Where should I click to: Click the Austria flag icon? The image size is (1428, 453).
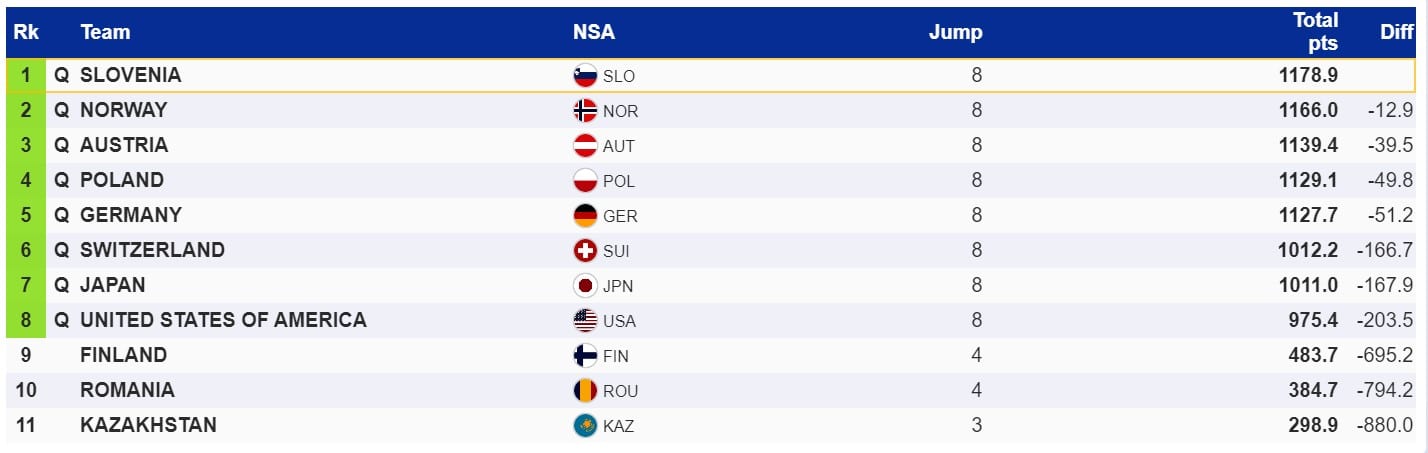coord(585,146)
